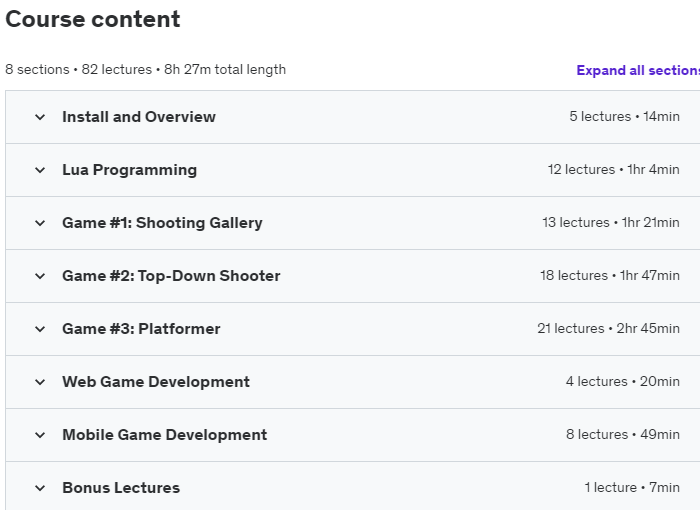Open the Install and Overview section title
Image resolution: width=700 pixels, height=510 pixels.
tap(139, 117)
